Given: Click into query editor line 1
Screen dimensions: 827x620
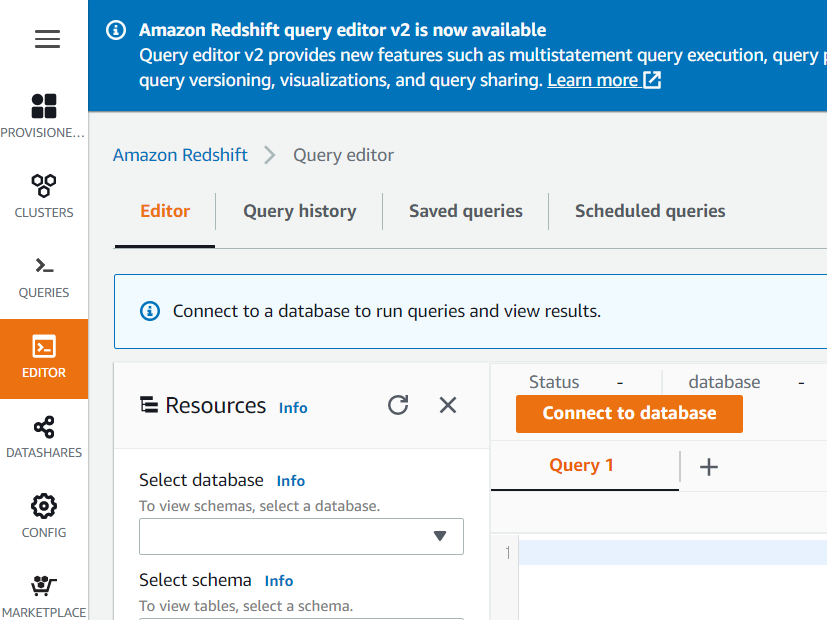Looking at the screenshot, I should coord(672,553).
